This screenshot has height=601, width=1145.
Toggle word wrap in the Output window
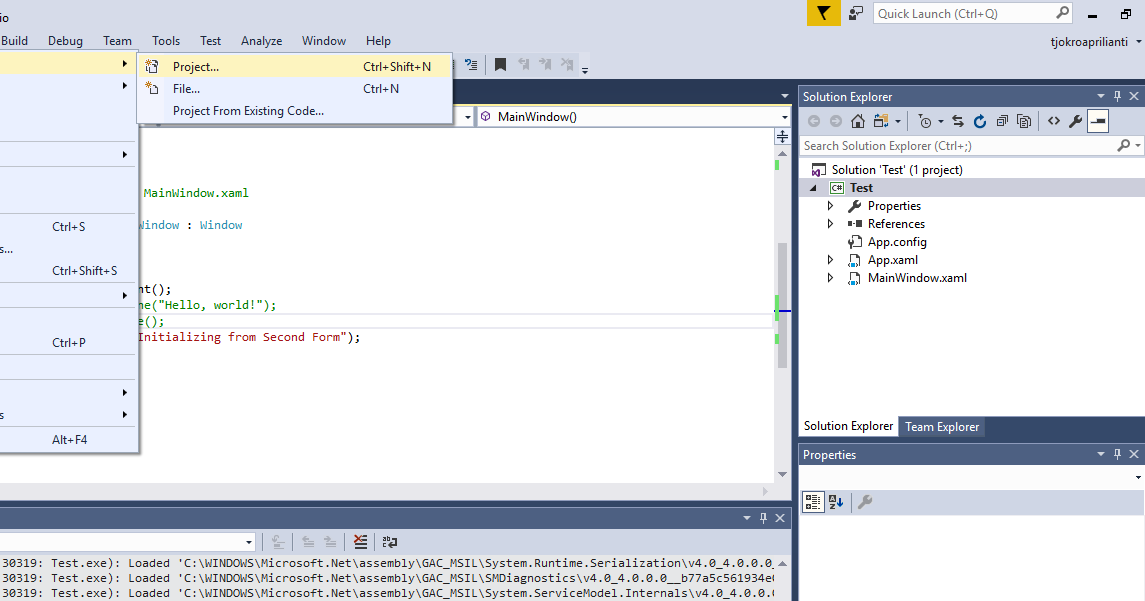tap(389, 541)
